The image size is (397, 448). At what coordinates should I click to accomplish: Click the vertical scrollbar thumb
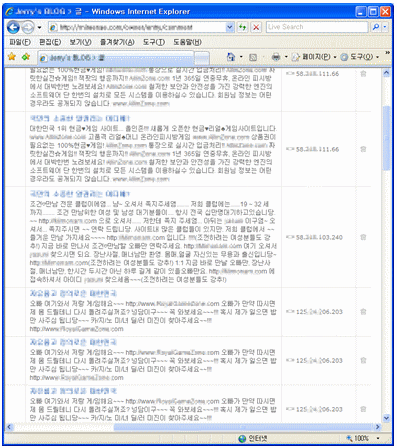tap(386, 138)
